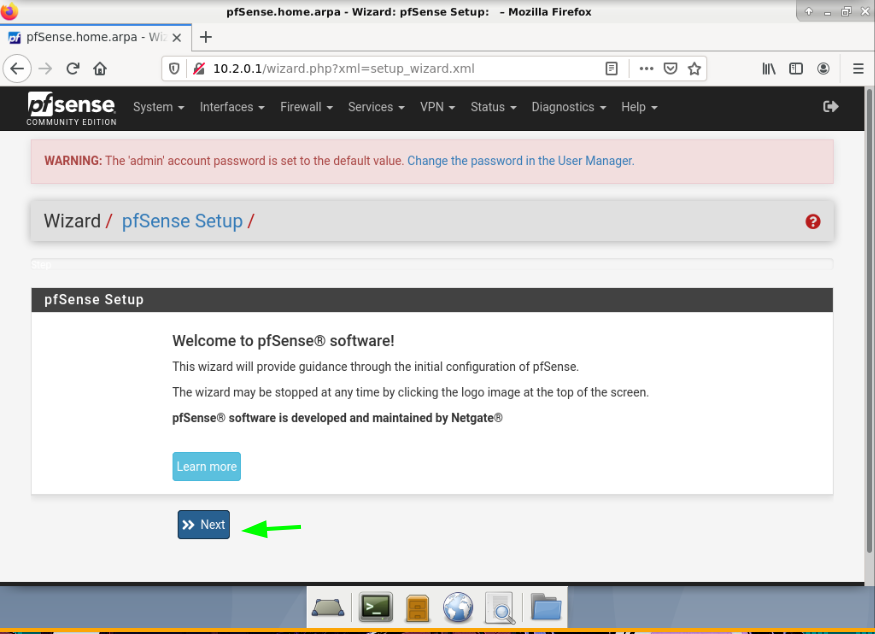This screenshot has width=875, height=634.
Task: Open the pfSense Setup breadcrumb link
Action: 182,221
